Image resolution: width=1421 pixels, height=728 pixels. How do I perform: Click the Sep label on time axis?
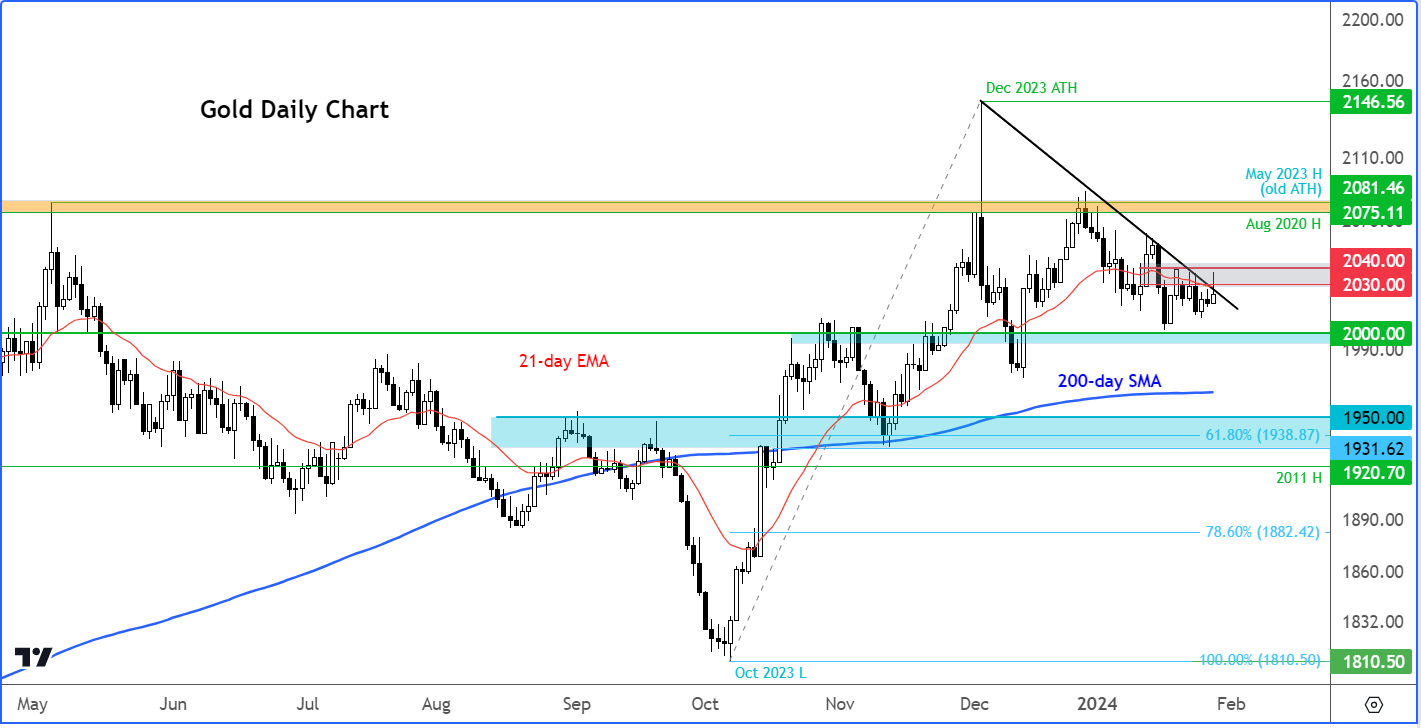[576, 704]
